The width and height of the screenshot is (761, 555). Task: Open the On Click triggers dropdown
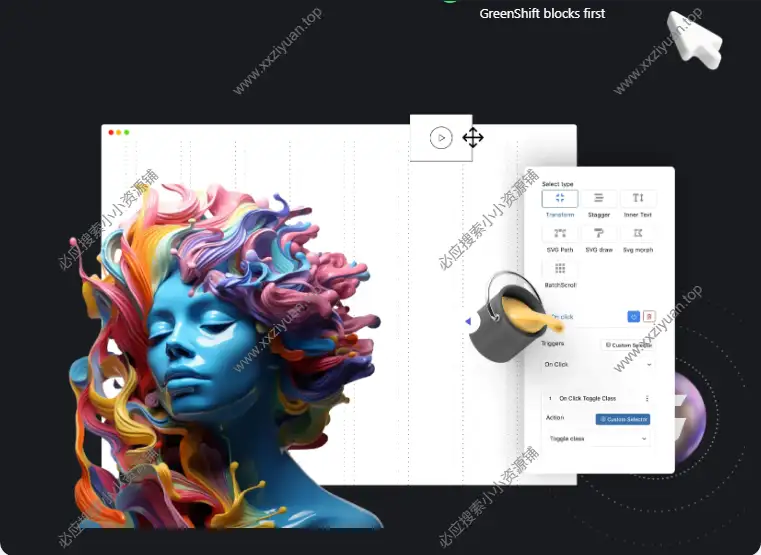(x=598, y=365)
